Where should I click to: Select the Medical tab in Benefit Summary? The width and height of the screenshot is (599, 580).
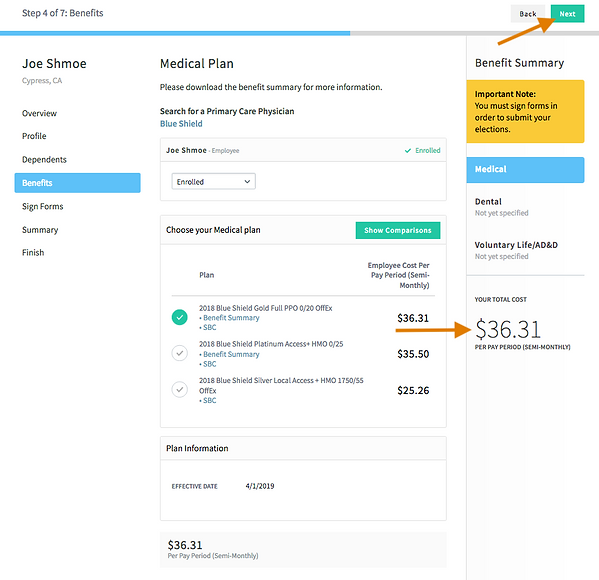525,170
